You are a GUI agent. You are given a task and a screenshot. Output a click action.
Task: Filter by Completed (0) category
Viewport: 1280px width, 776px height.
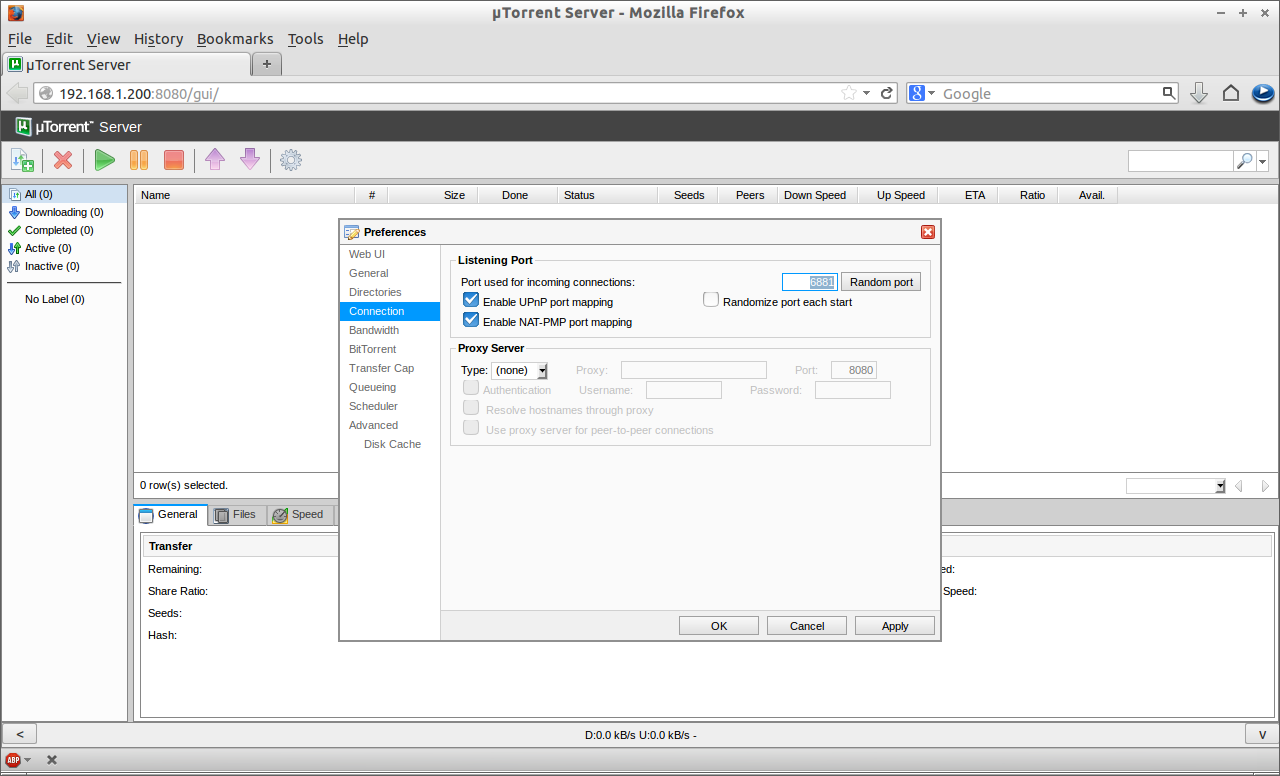[x=64, y=230]
